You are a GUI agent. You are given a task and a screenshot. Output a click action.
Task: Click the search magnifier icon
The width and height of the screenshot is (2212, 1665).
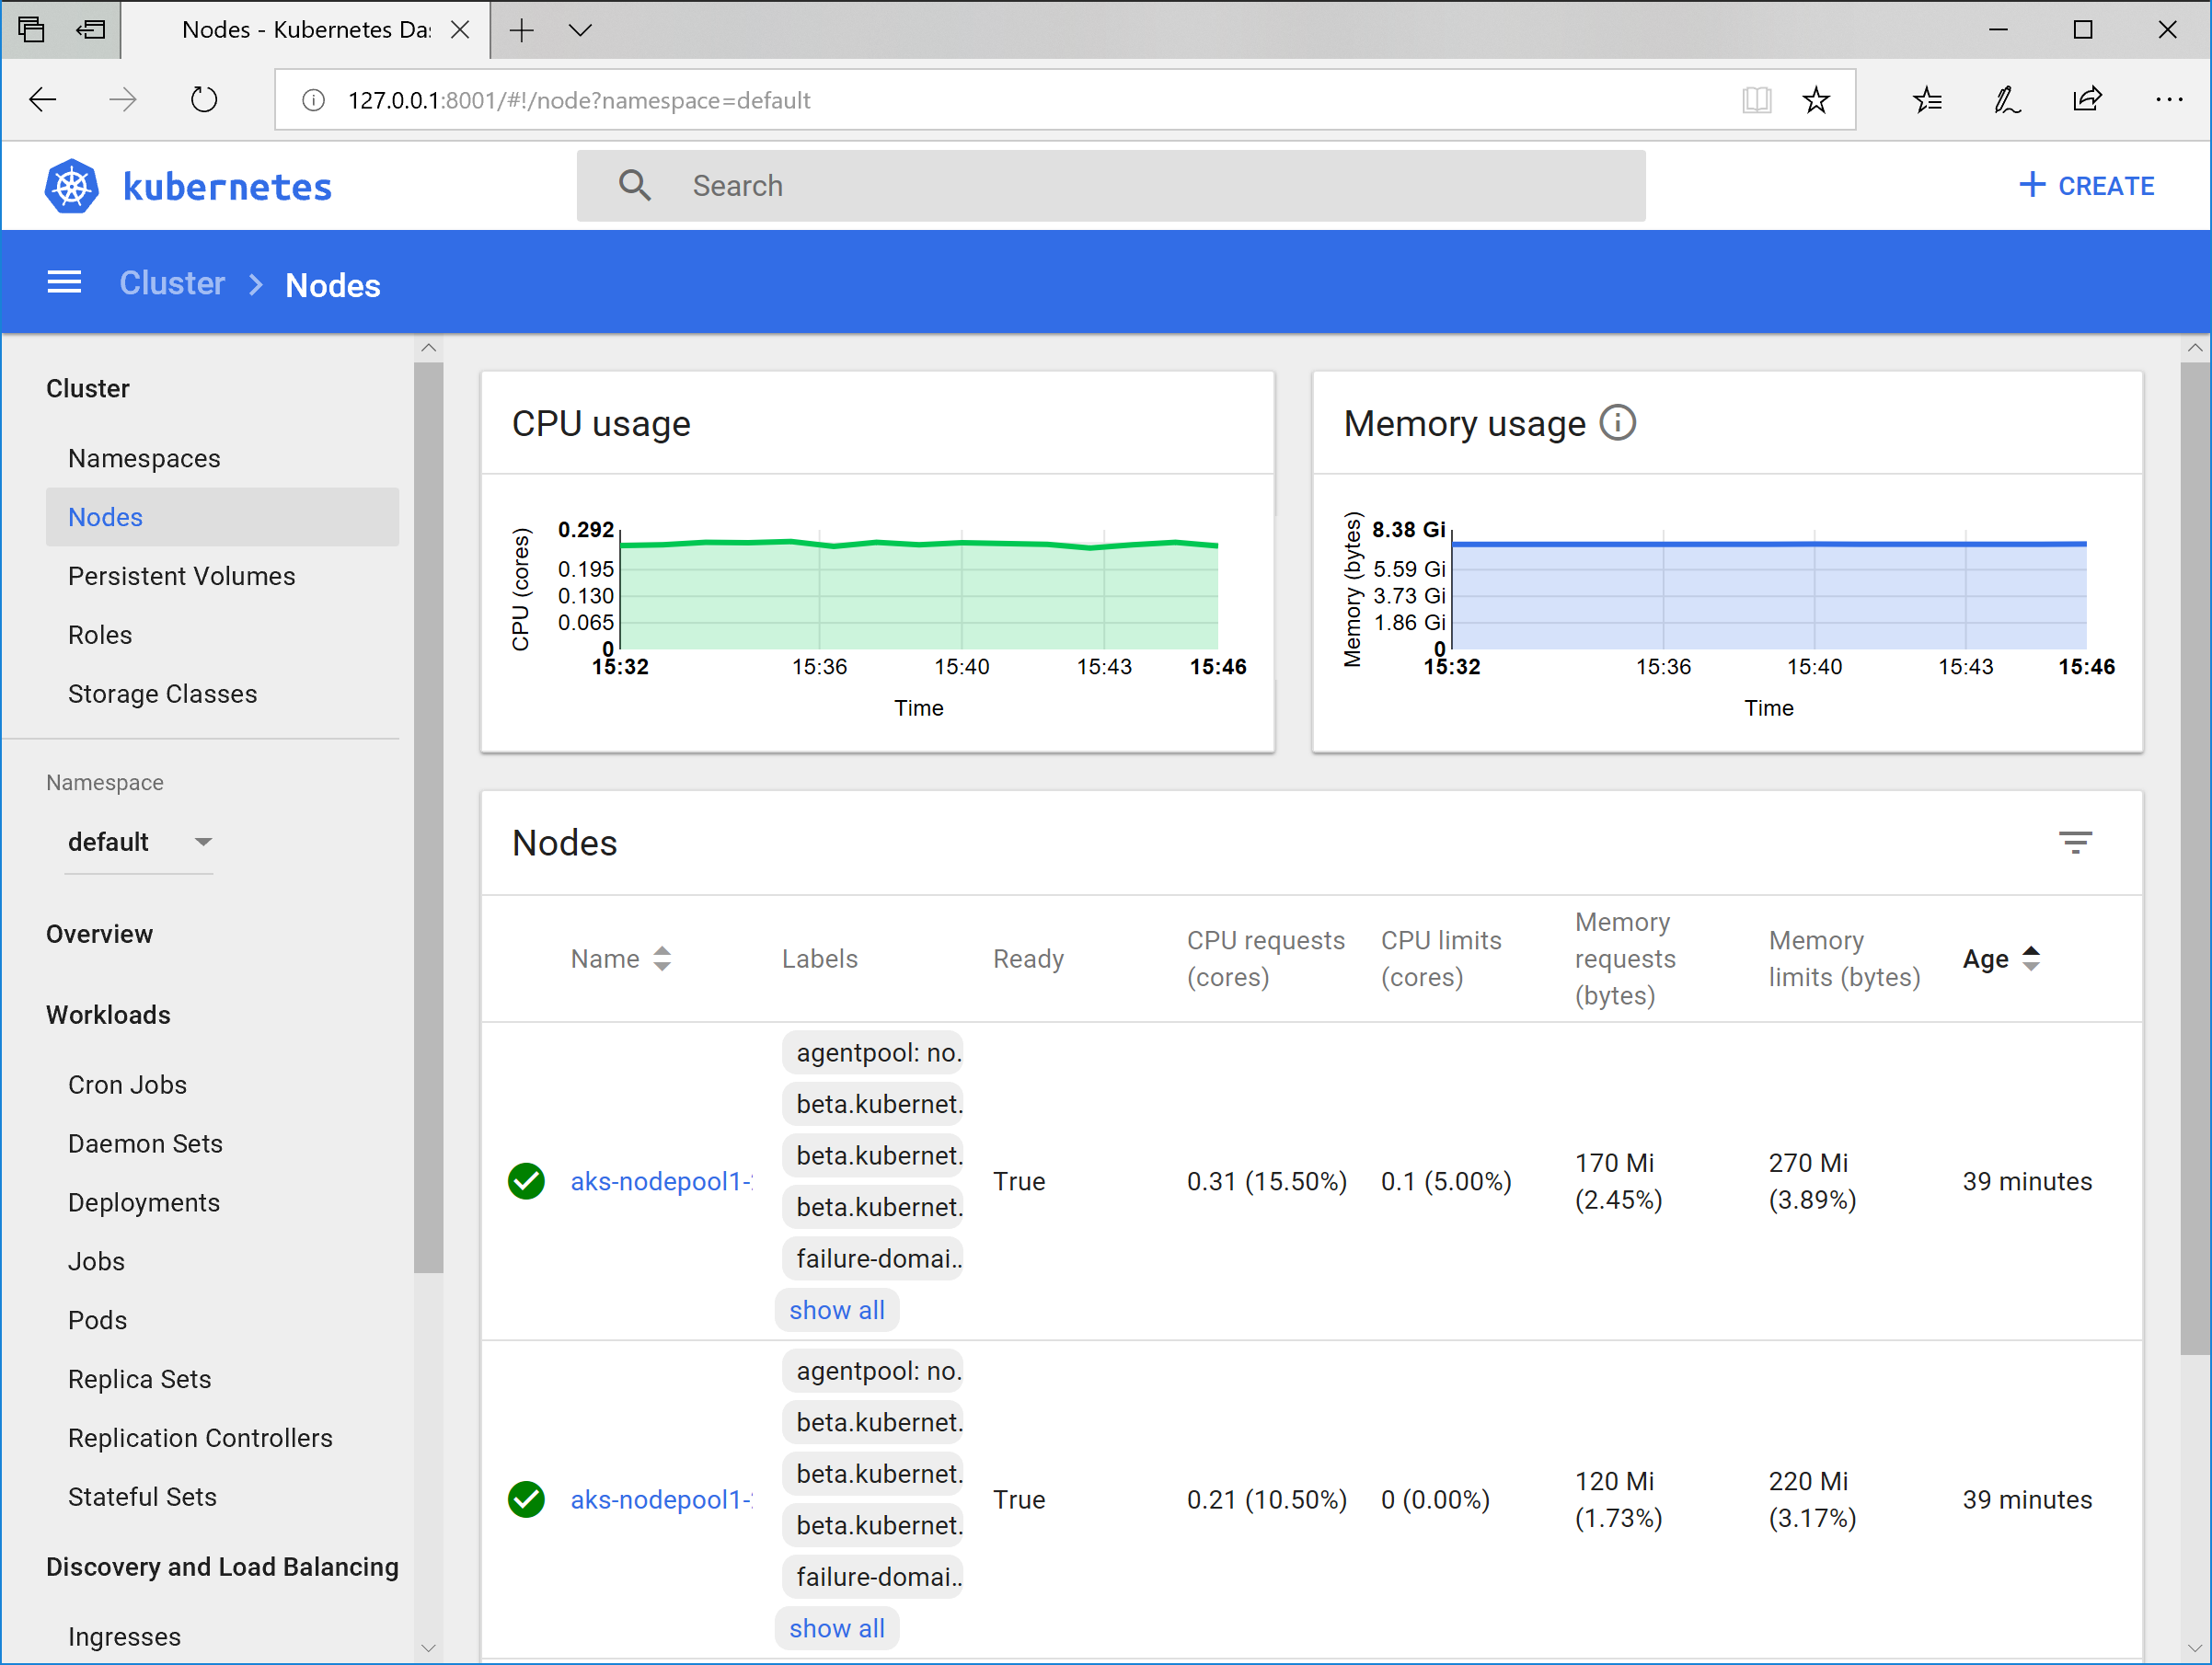pos(634,186)
